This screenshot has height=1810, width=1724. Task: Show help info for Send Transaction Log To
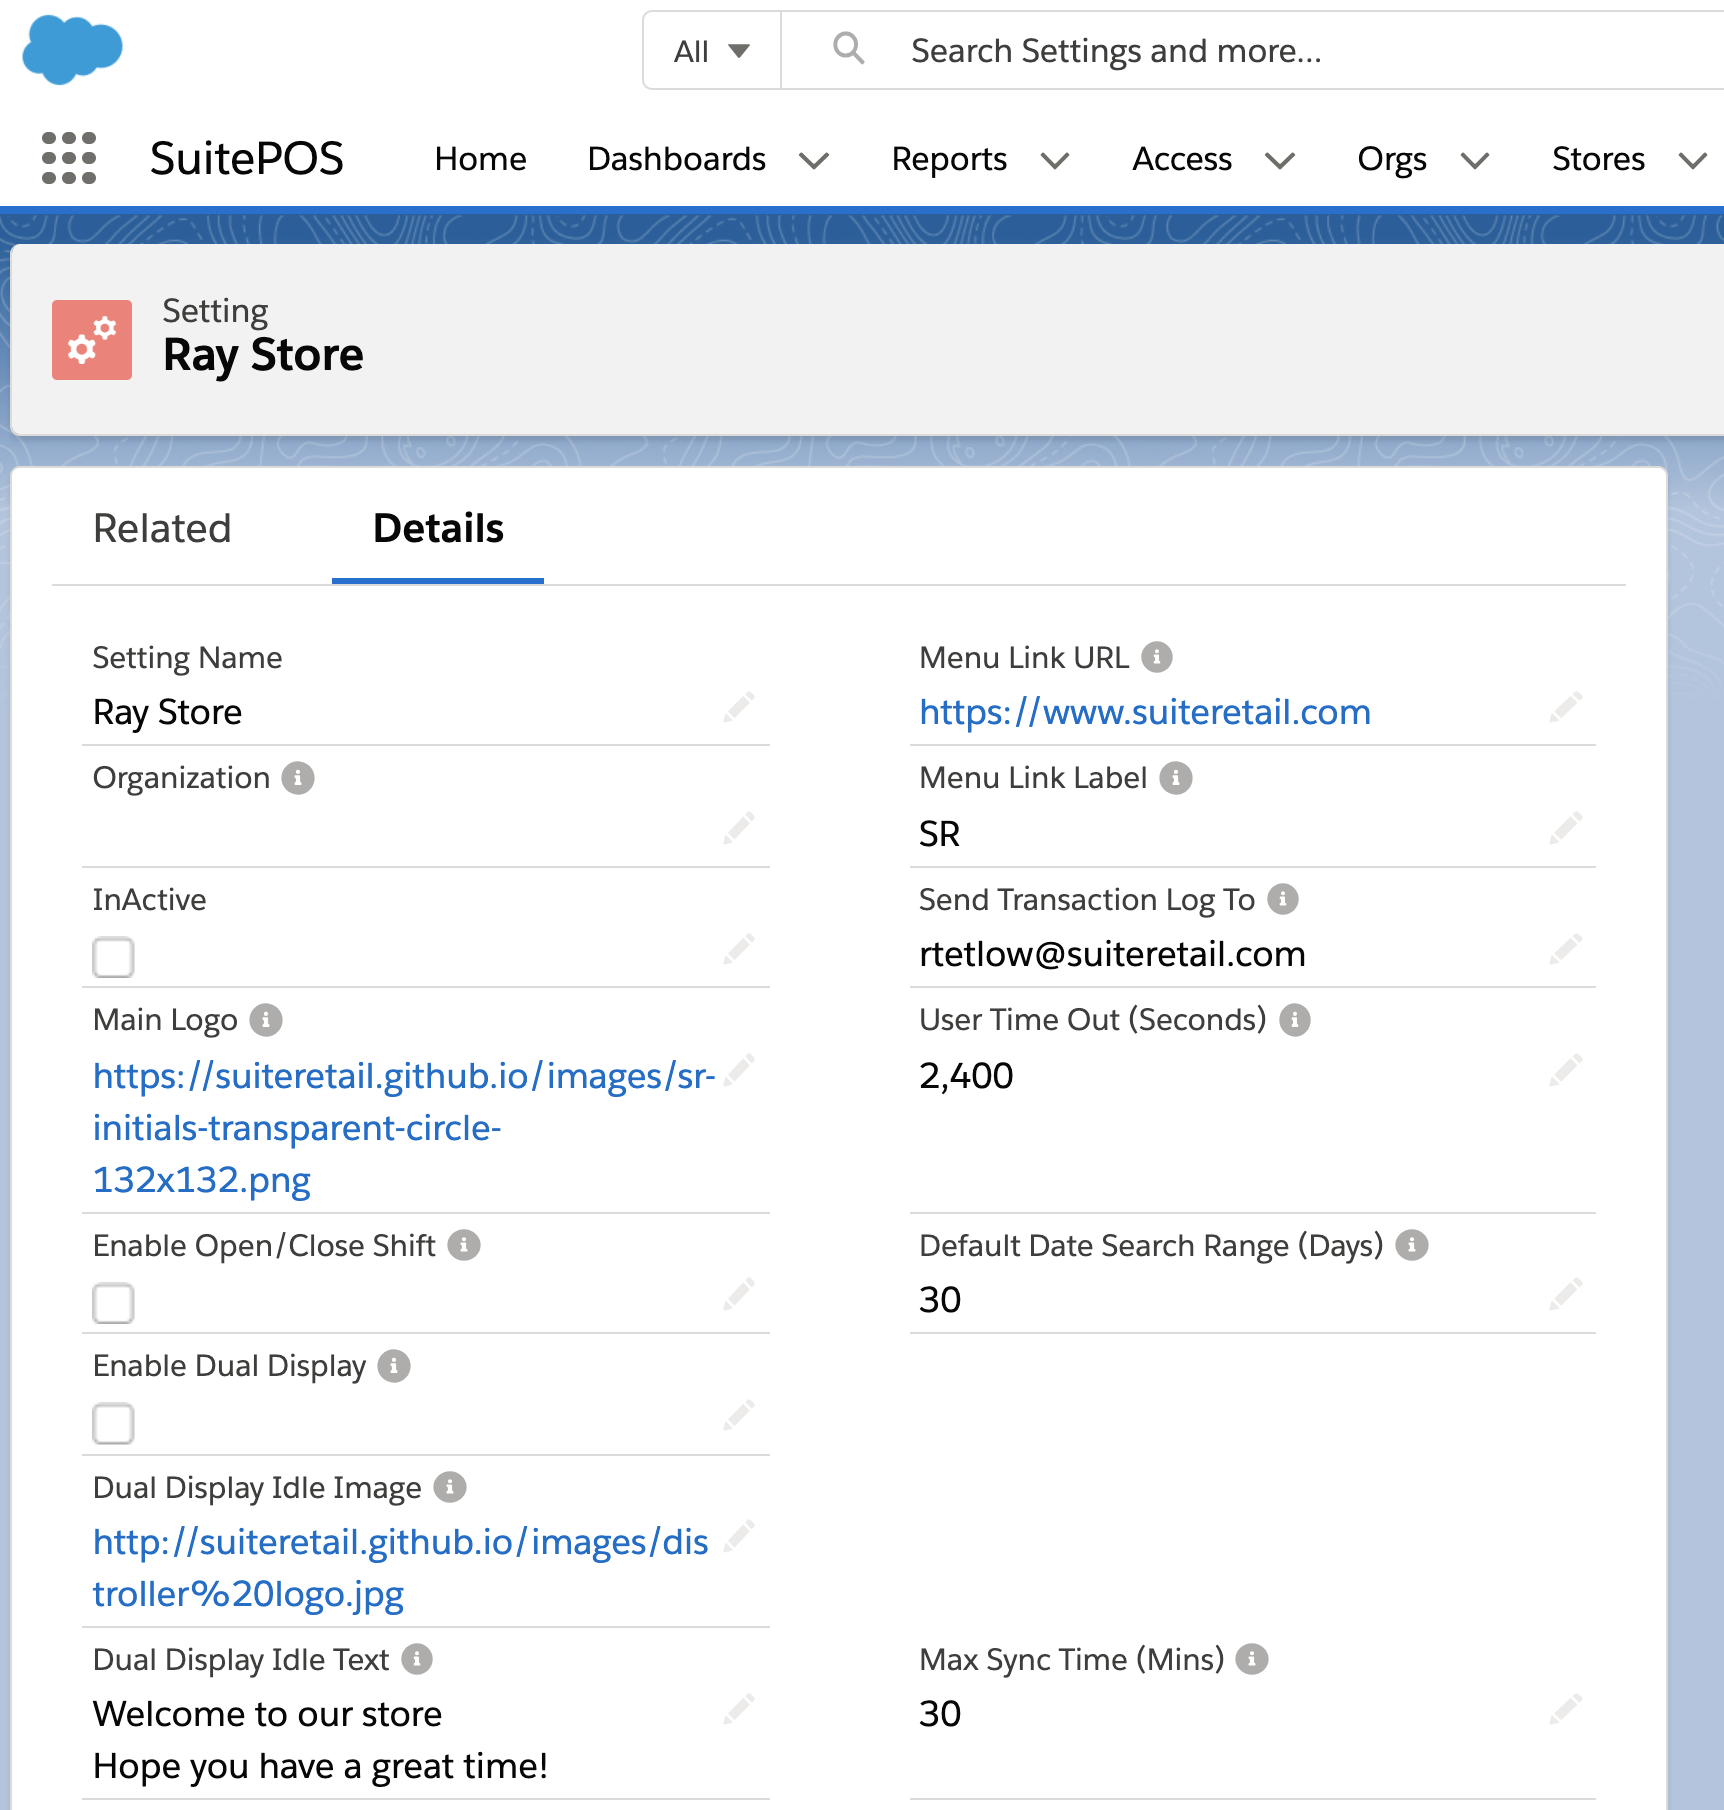[1283, 900]
